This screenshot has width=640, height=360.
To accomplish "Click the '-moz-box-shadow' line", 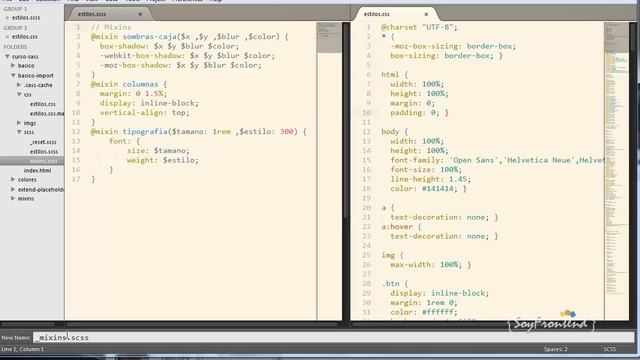I will [x=180, y=65].
